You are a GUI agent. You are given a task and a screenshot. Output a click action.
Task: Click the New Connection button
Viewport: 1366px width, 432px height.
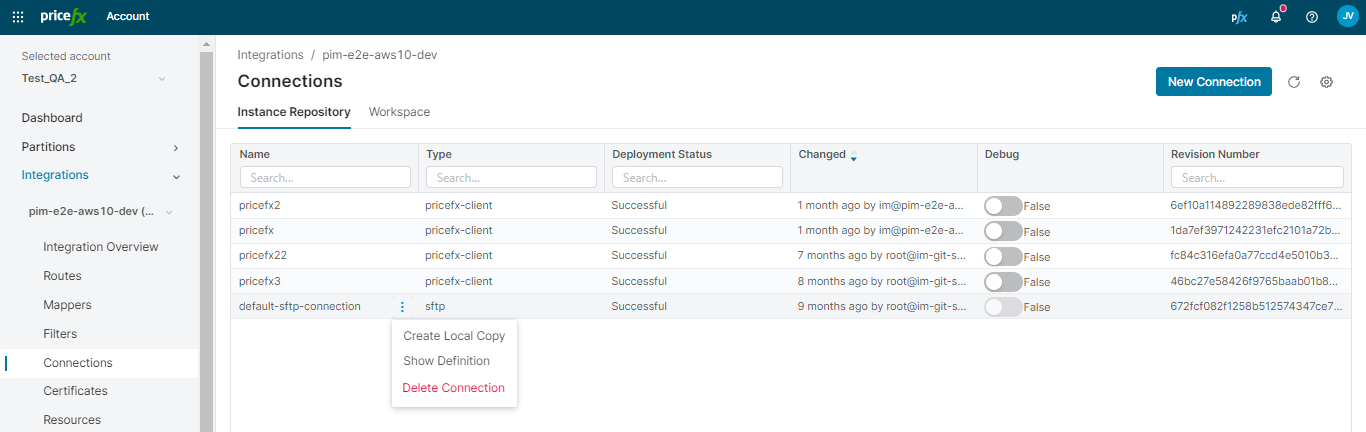click(x=1213, y=82)
